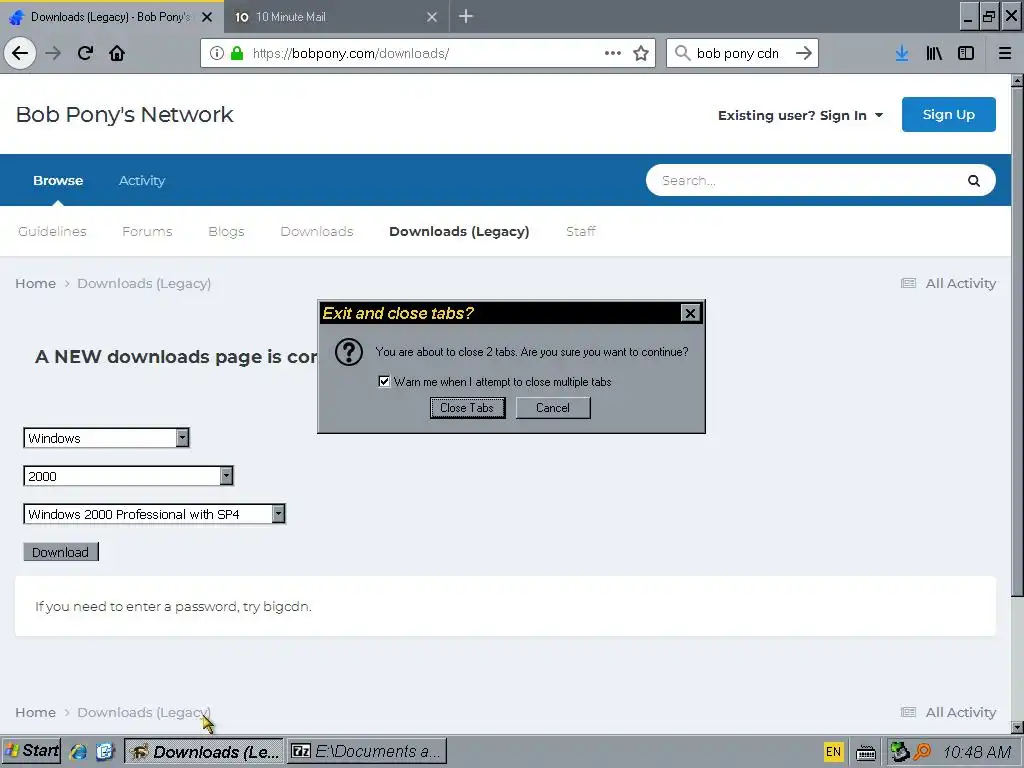The height and width of the screenshot is (768, 1024).
Task: Close the 10 Minute Mail tab
Action: [432, 17]
